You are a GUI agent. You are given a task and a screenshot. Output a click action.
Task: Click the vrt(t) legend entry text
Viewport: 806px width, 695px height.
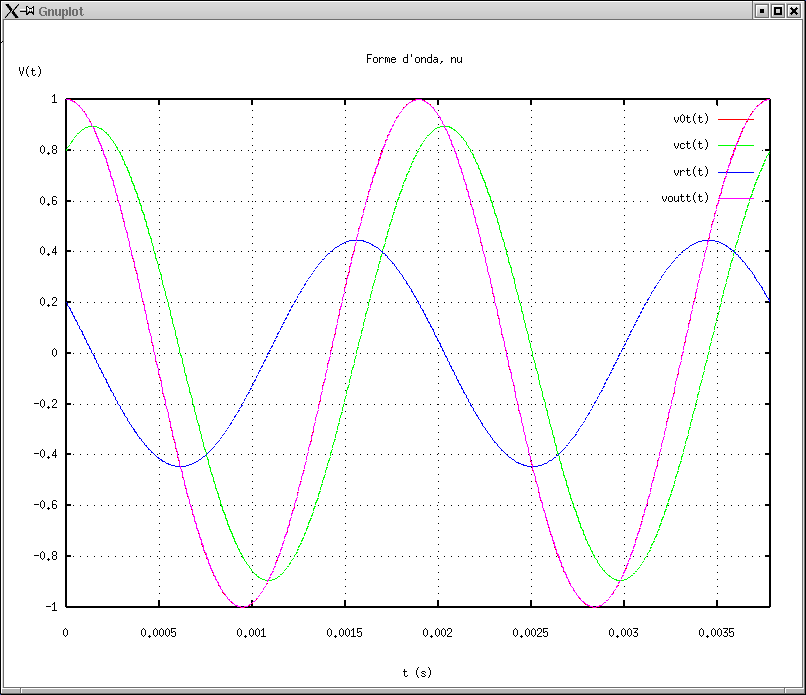690,171
